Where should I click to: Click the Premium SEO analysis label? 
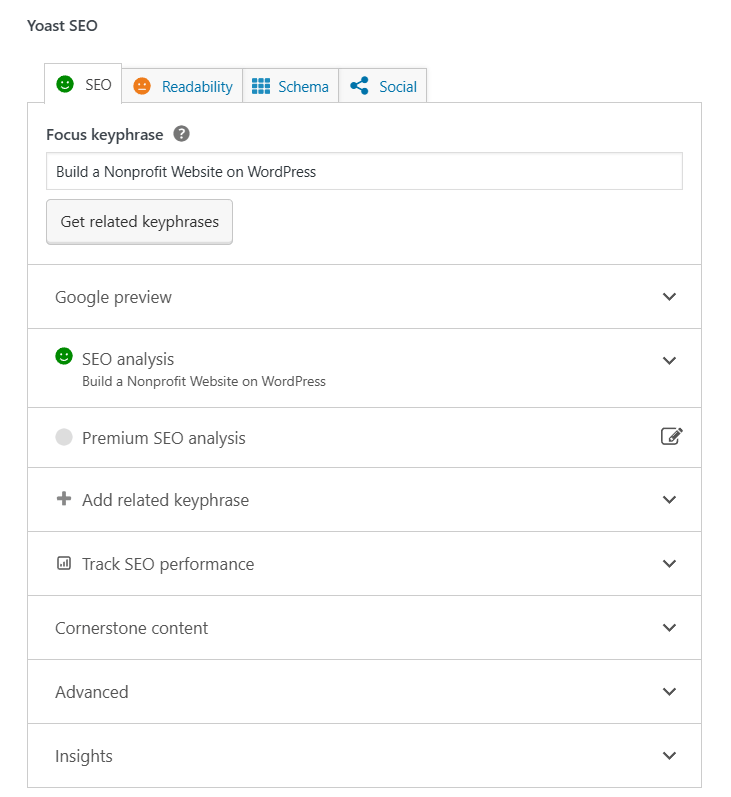[x=164, y=438]
